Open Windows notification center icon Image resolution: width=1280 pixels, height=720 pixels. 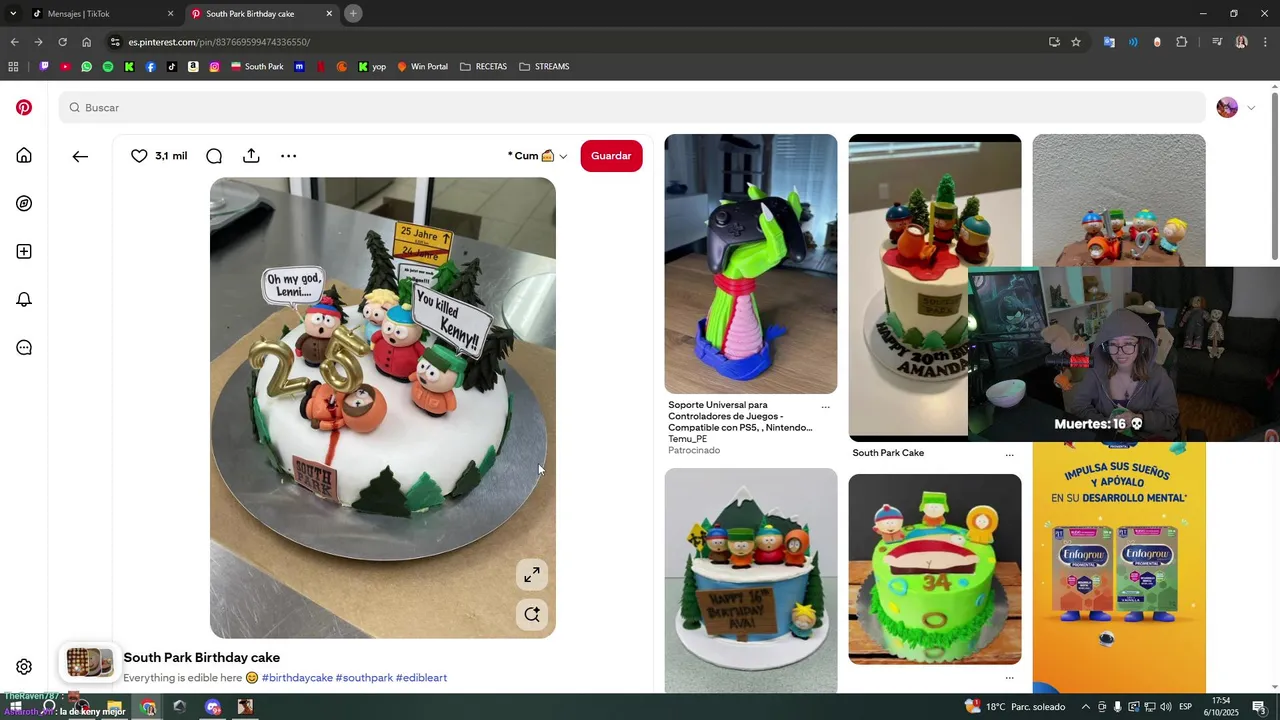1260,707
